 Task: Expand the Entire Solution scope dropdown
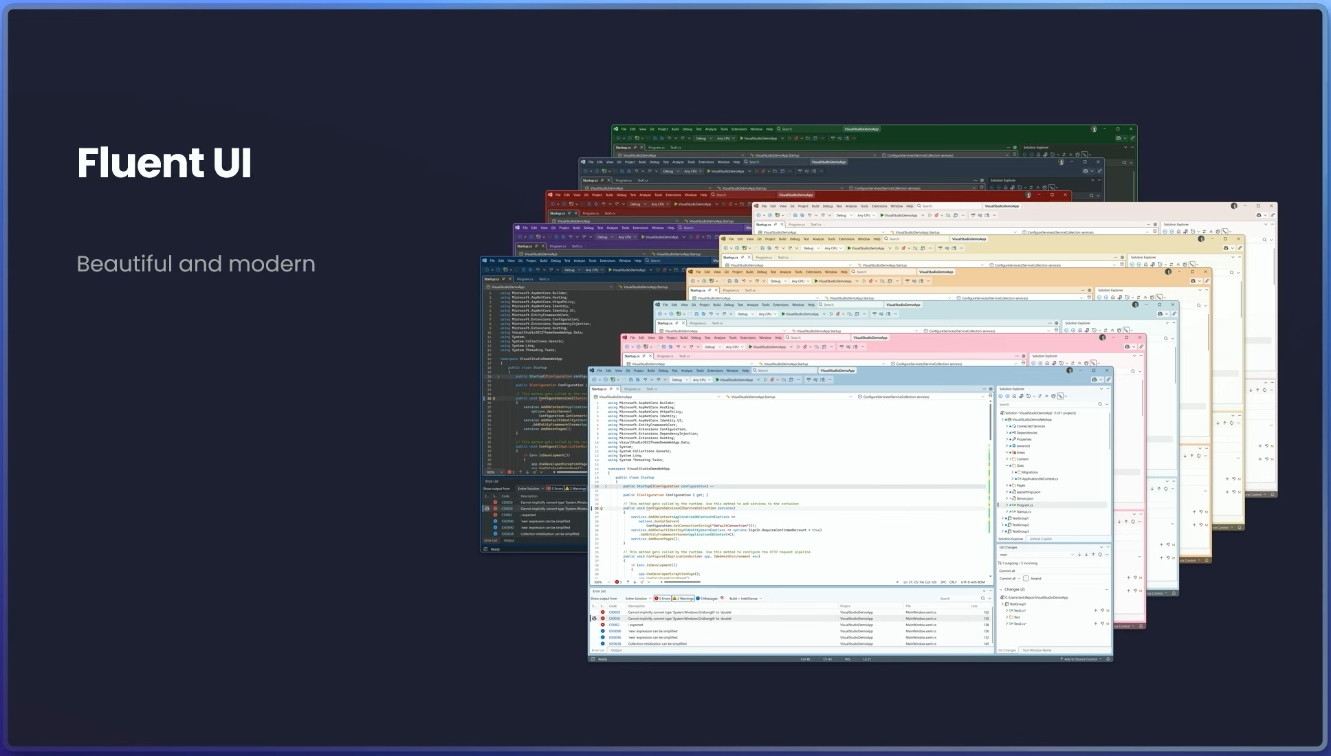(x=638, y=598)
